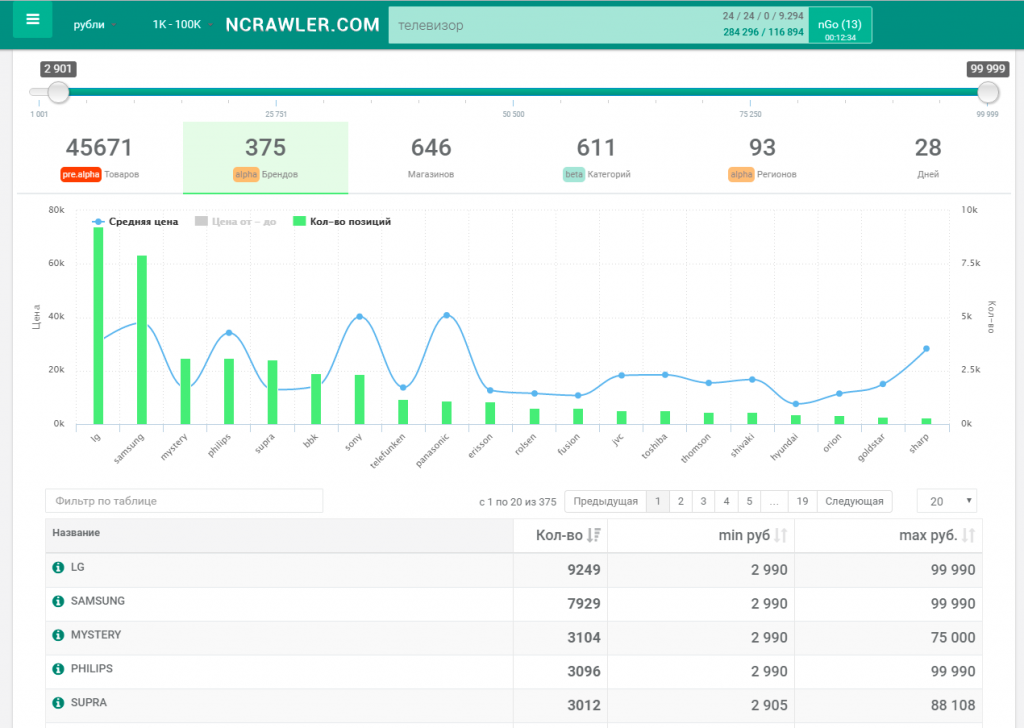Screen dimensions: 1024x728
Task: Focus the Фильтр по таблице input
Action: (x=184, y=501)
